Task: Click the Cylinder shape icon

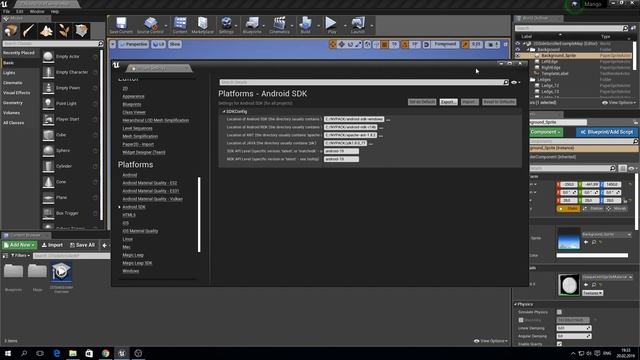Action: click(x=48, y=166)
